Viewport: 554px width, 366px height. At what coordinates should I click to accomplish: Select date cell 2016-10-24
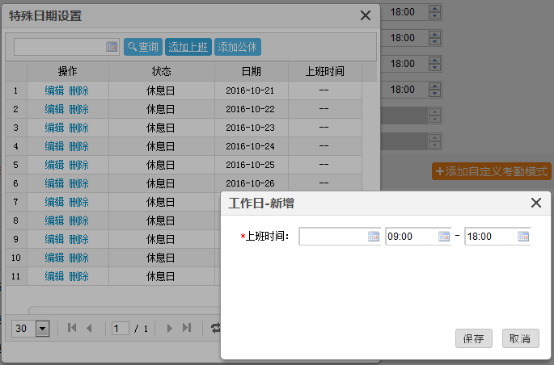pos(250,146)
